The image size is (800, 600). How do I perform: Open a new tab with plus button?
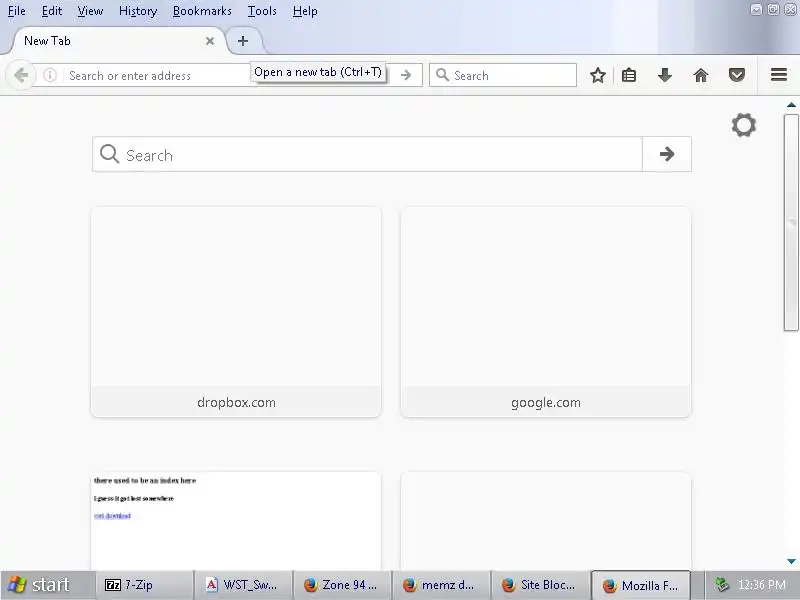pyautogui.click(x=243, y=41)
